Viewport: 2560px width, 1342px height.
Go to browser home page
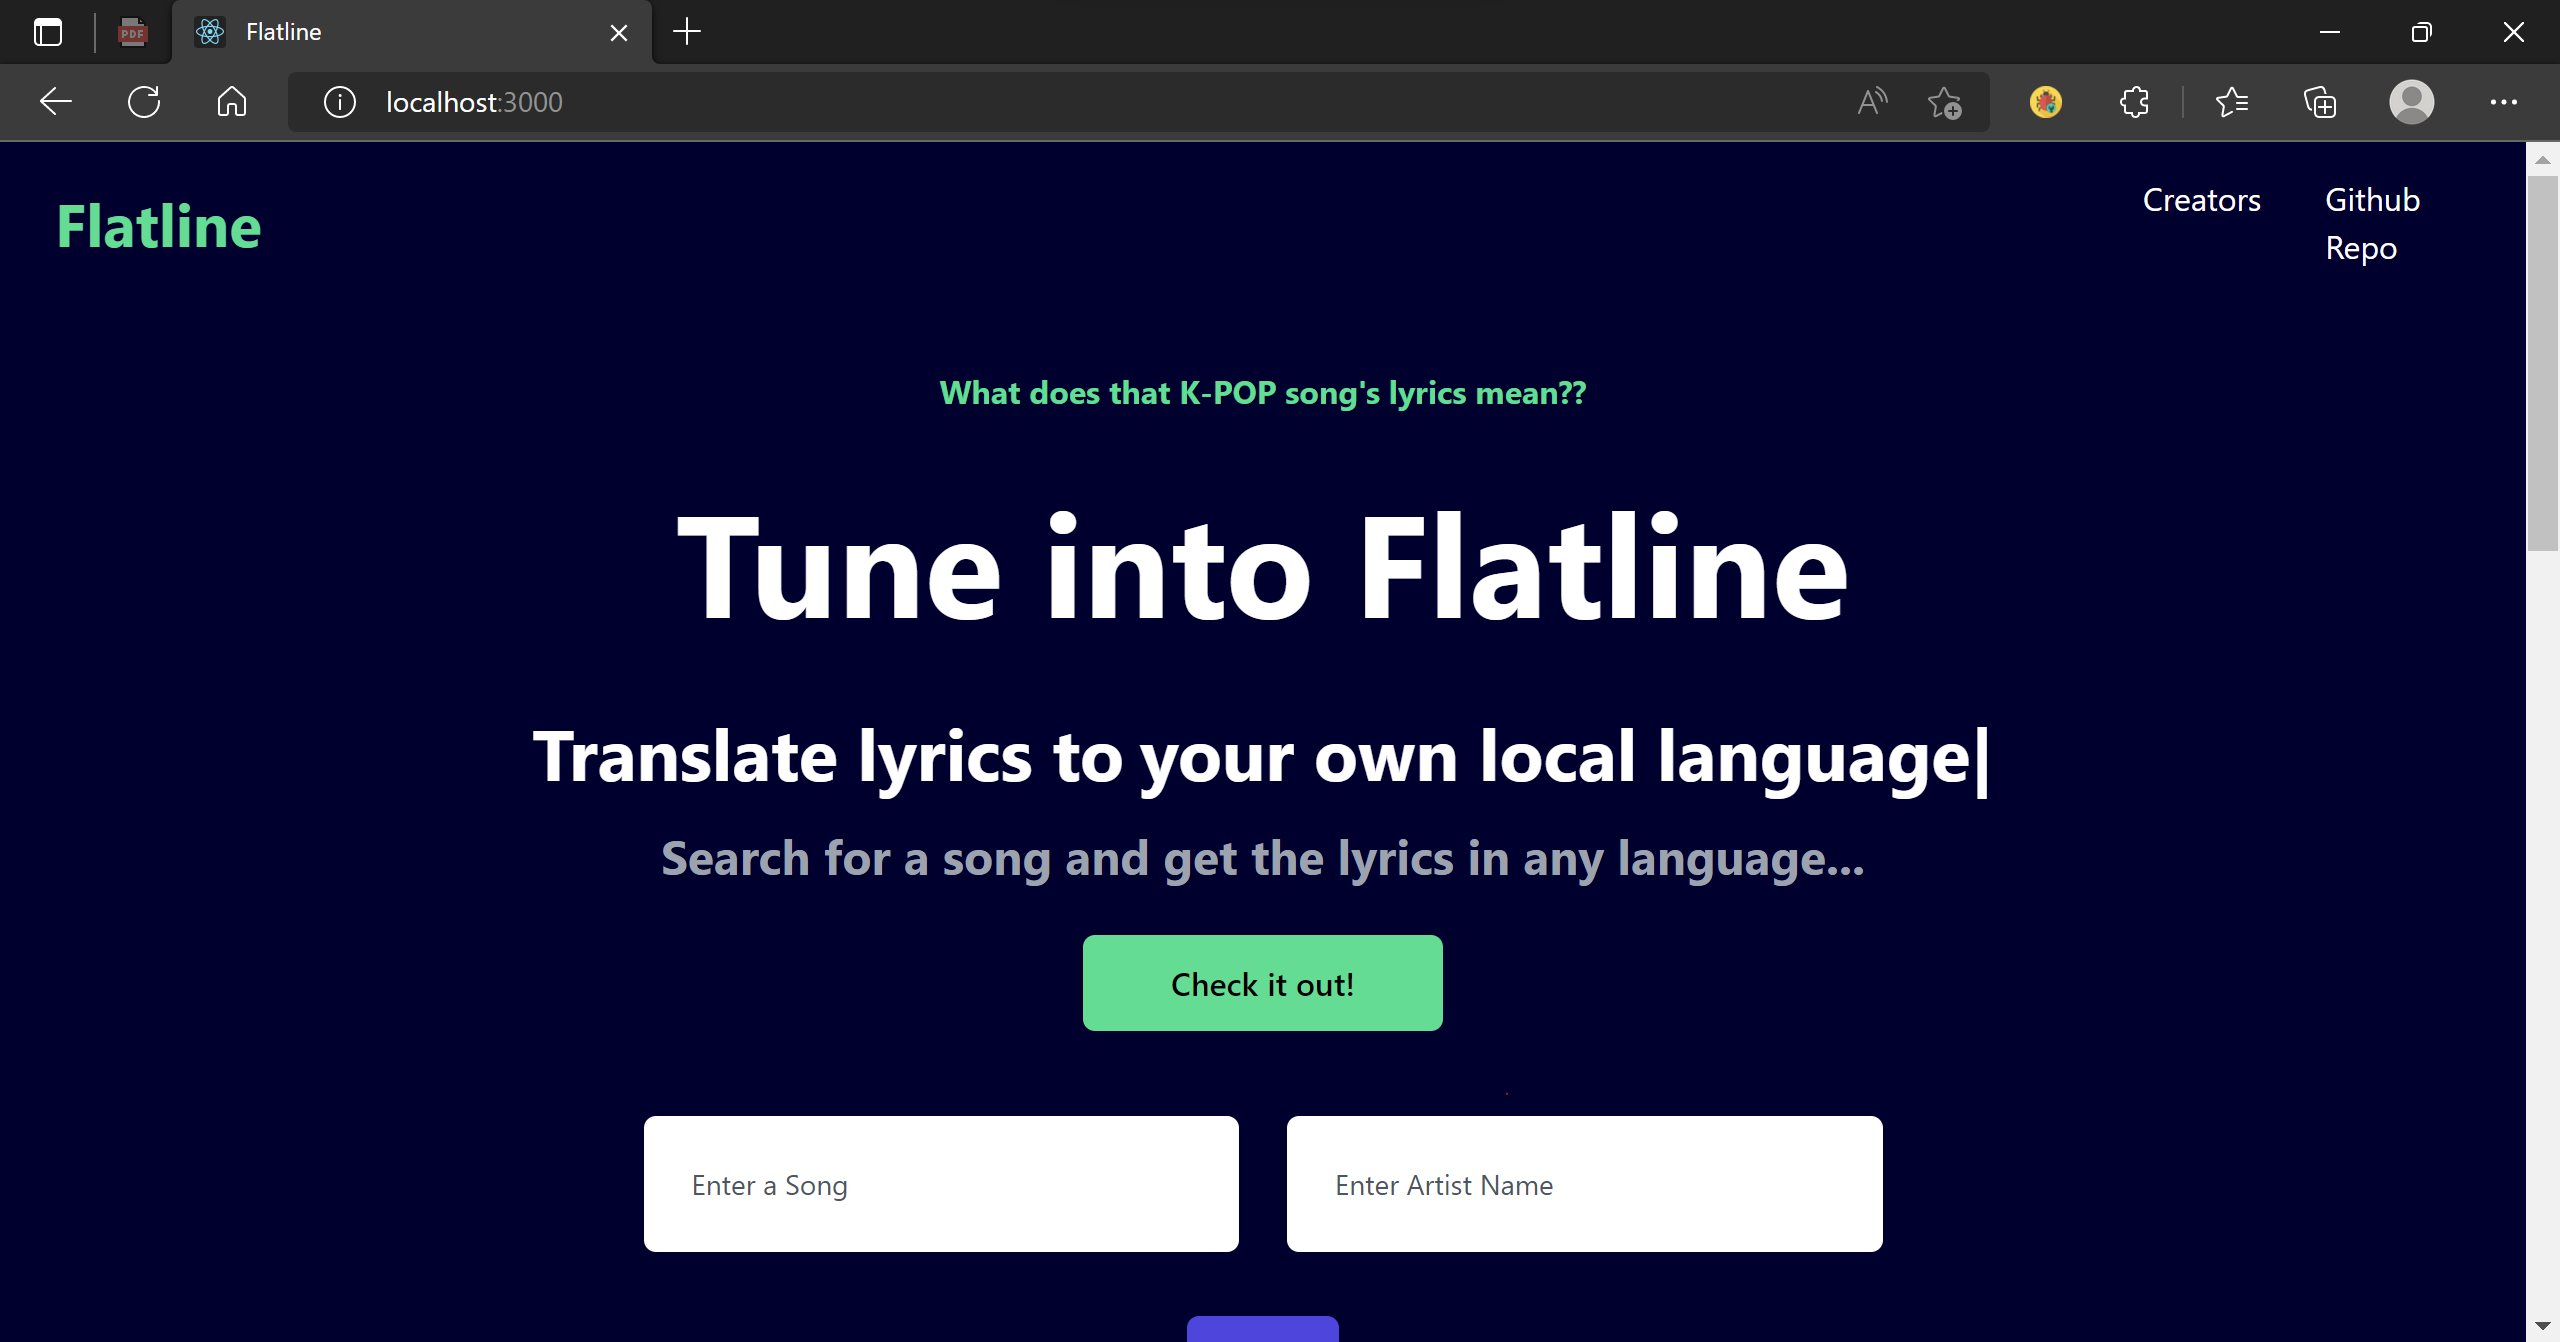231,102
